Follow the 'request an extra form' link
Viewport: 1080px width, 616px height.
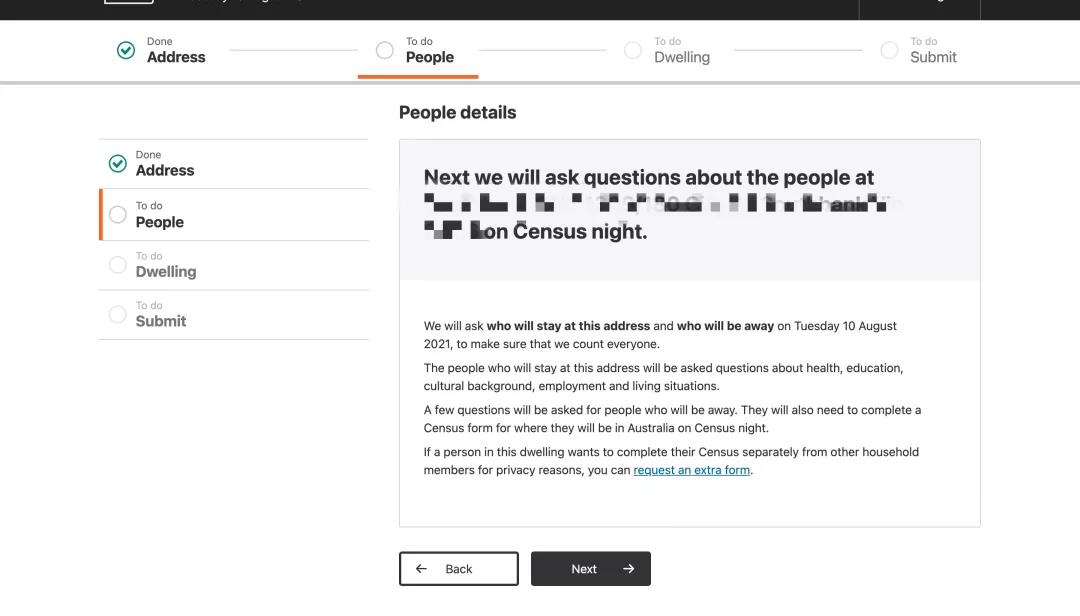(691, 470)
